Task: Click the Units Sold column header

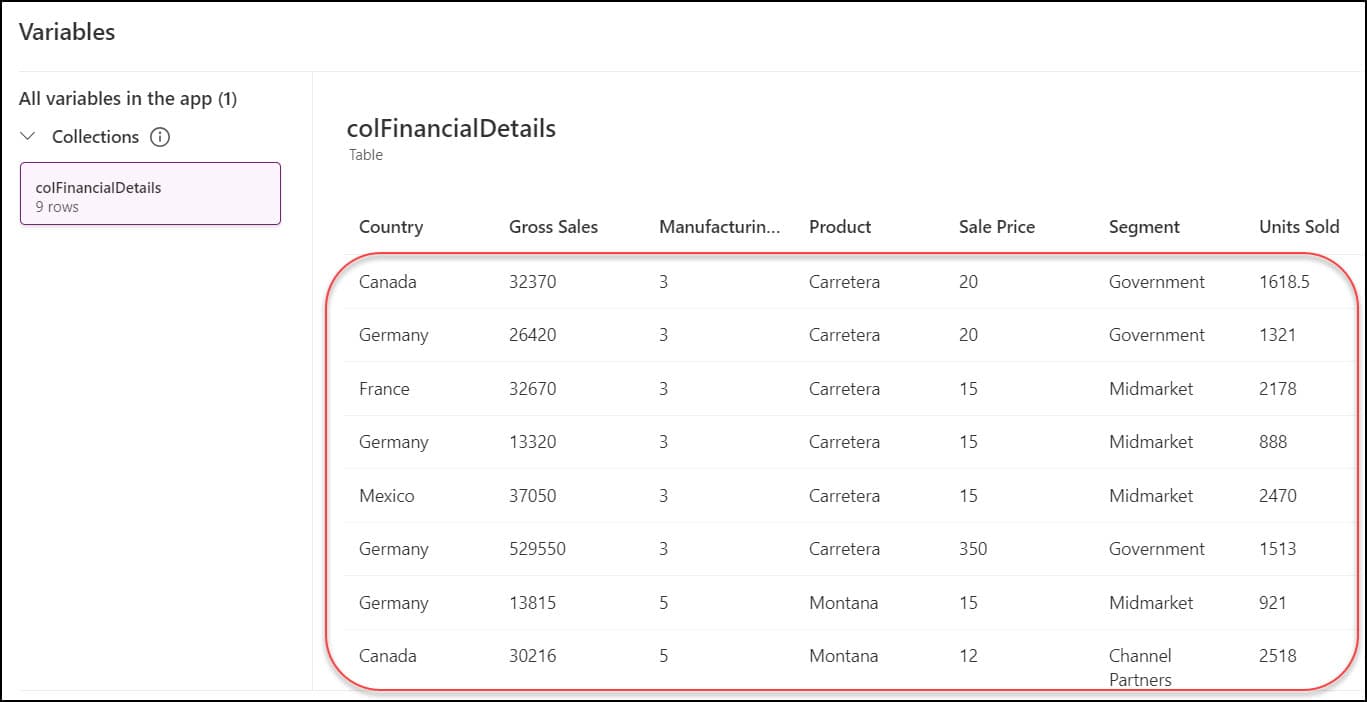Action: 1299,227
